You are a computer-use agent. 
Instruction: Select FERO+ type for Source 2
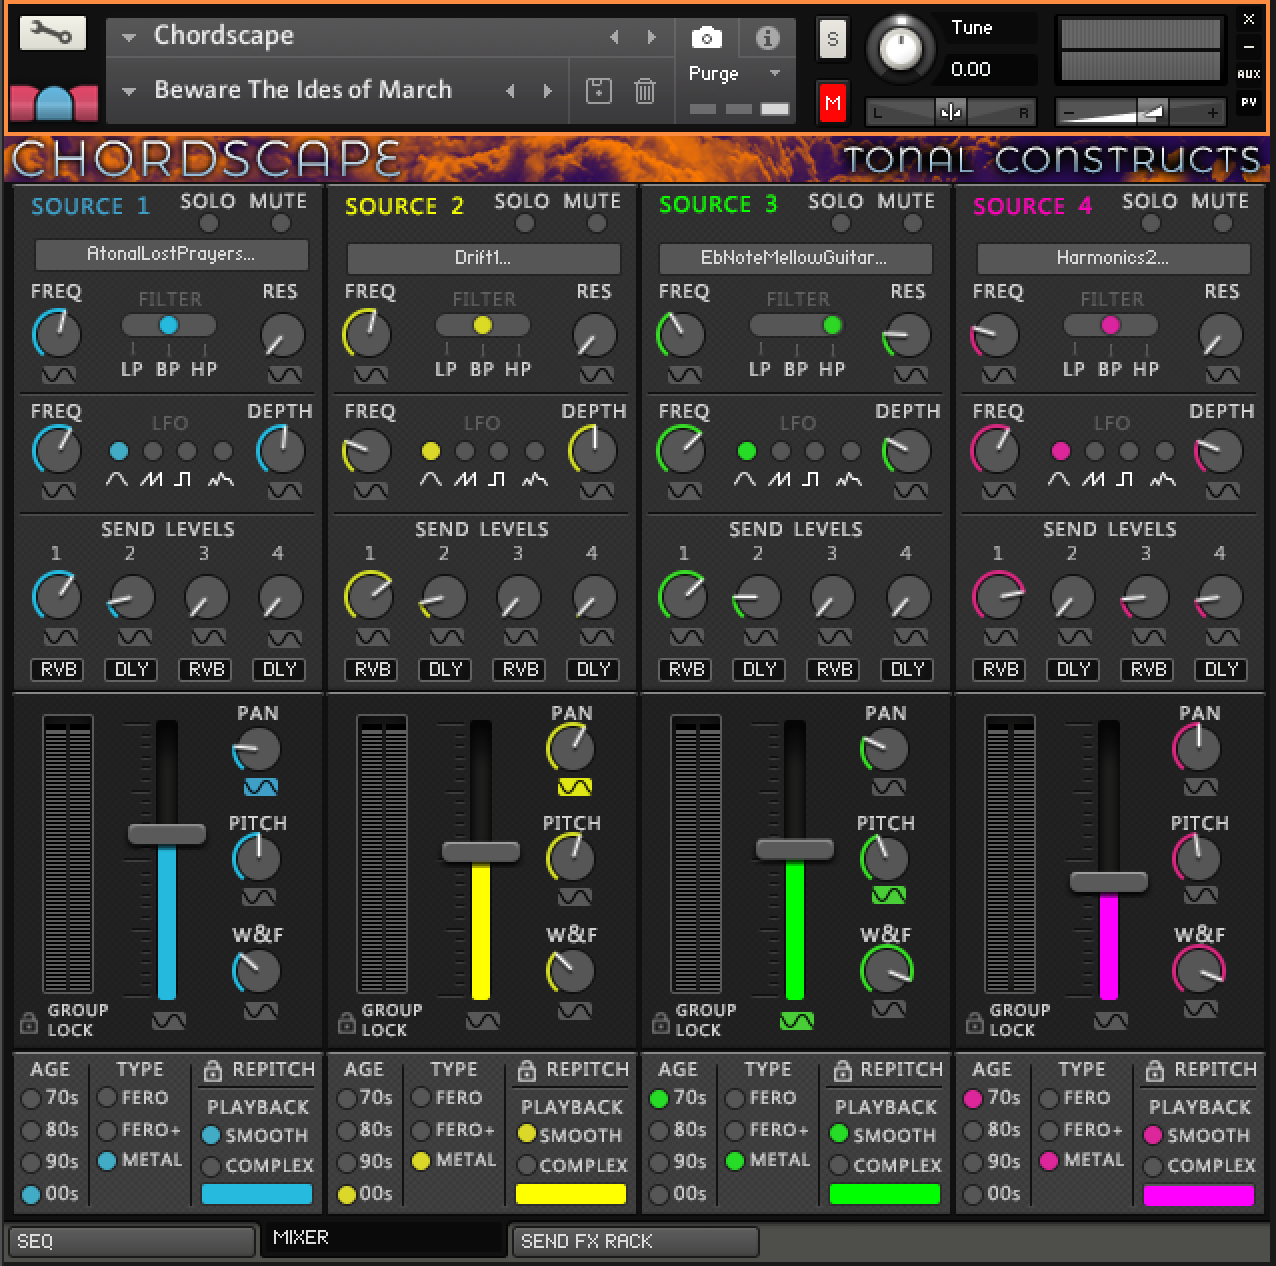point(421,1131)
